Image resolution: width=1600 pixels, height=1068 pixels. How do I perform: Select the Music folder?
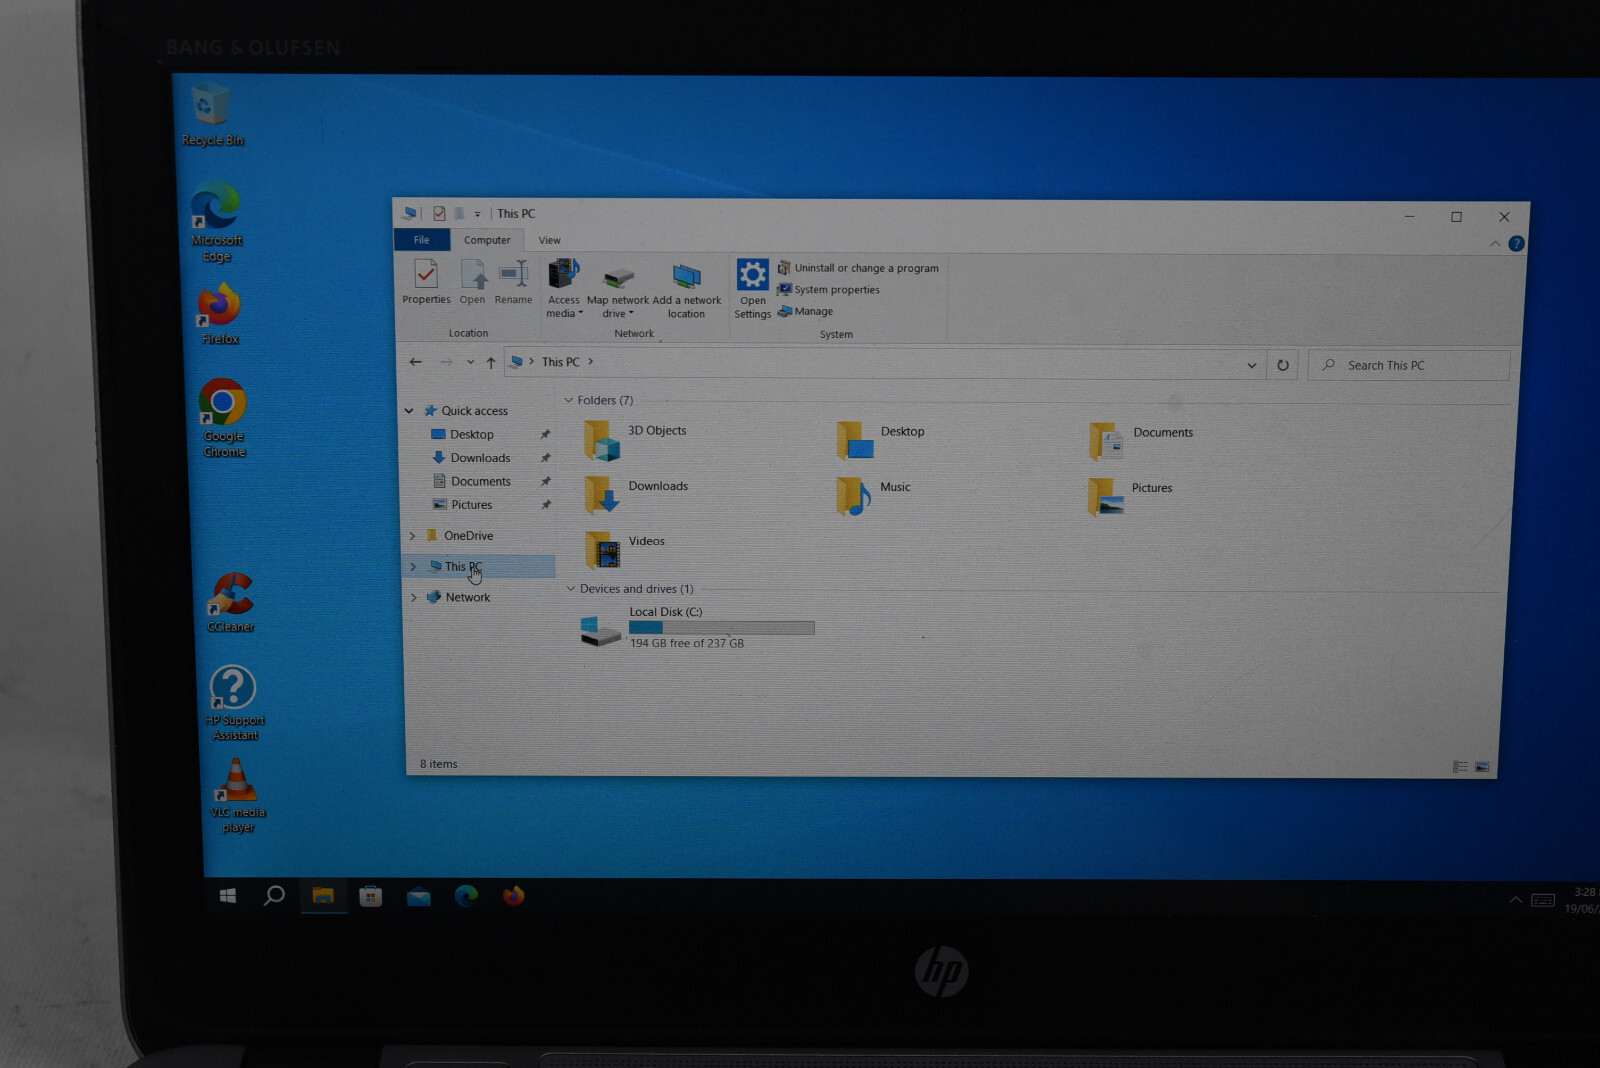(x=873, y=495)
